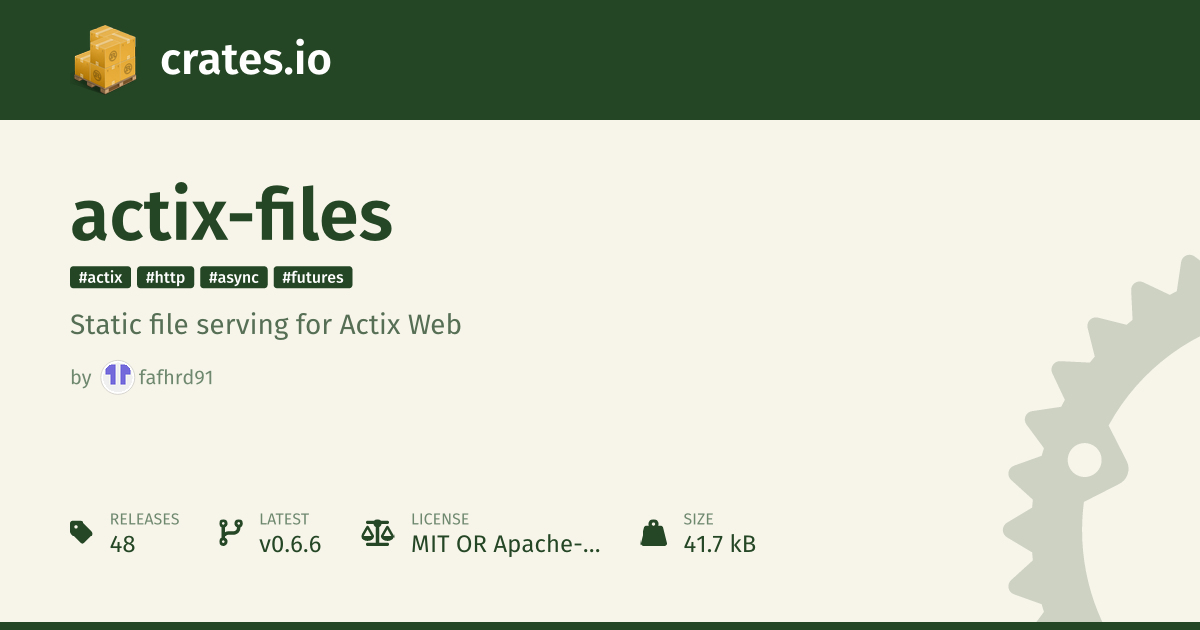Image resolution: width=1200 pixels, height=630 pixels.
Task: Click the v0.6.6 latest version value
Action: pyautogui.click(x=290, y=545)
